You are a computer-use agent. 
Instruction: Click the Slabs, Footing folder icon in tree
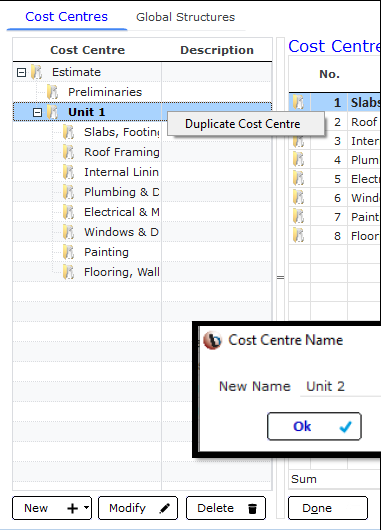[x=69, y=132]
